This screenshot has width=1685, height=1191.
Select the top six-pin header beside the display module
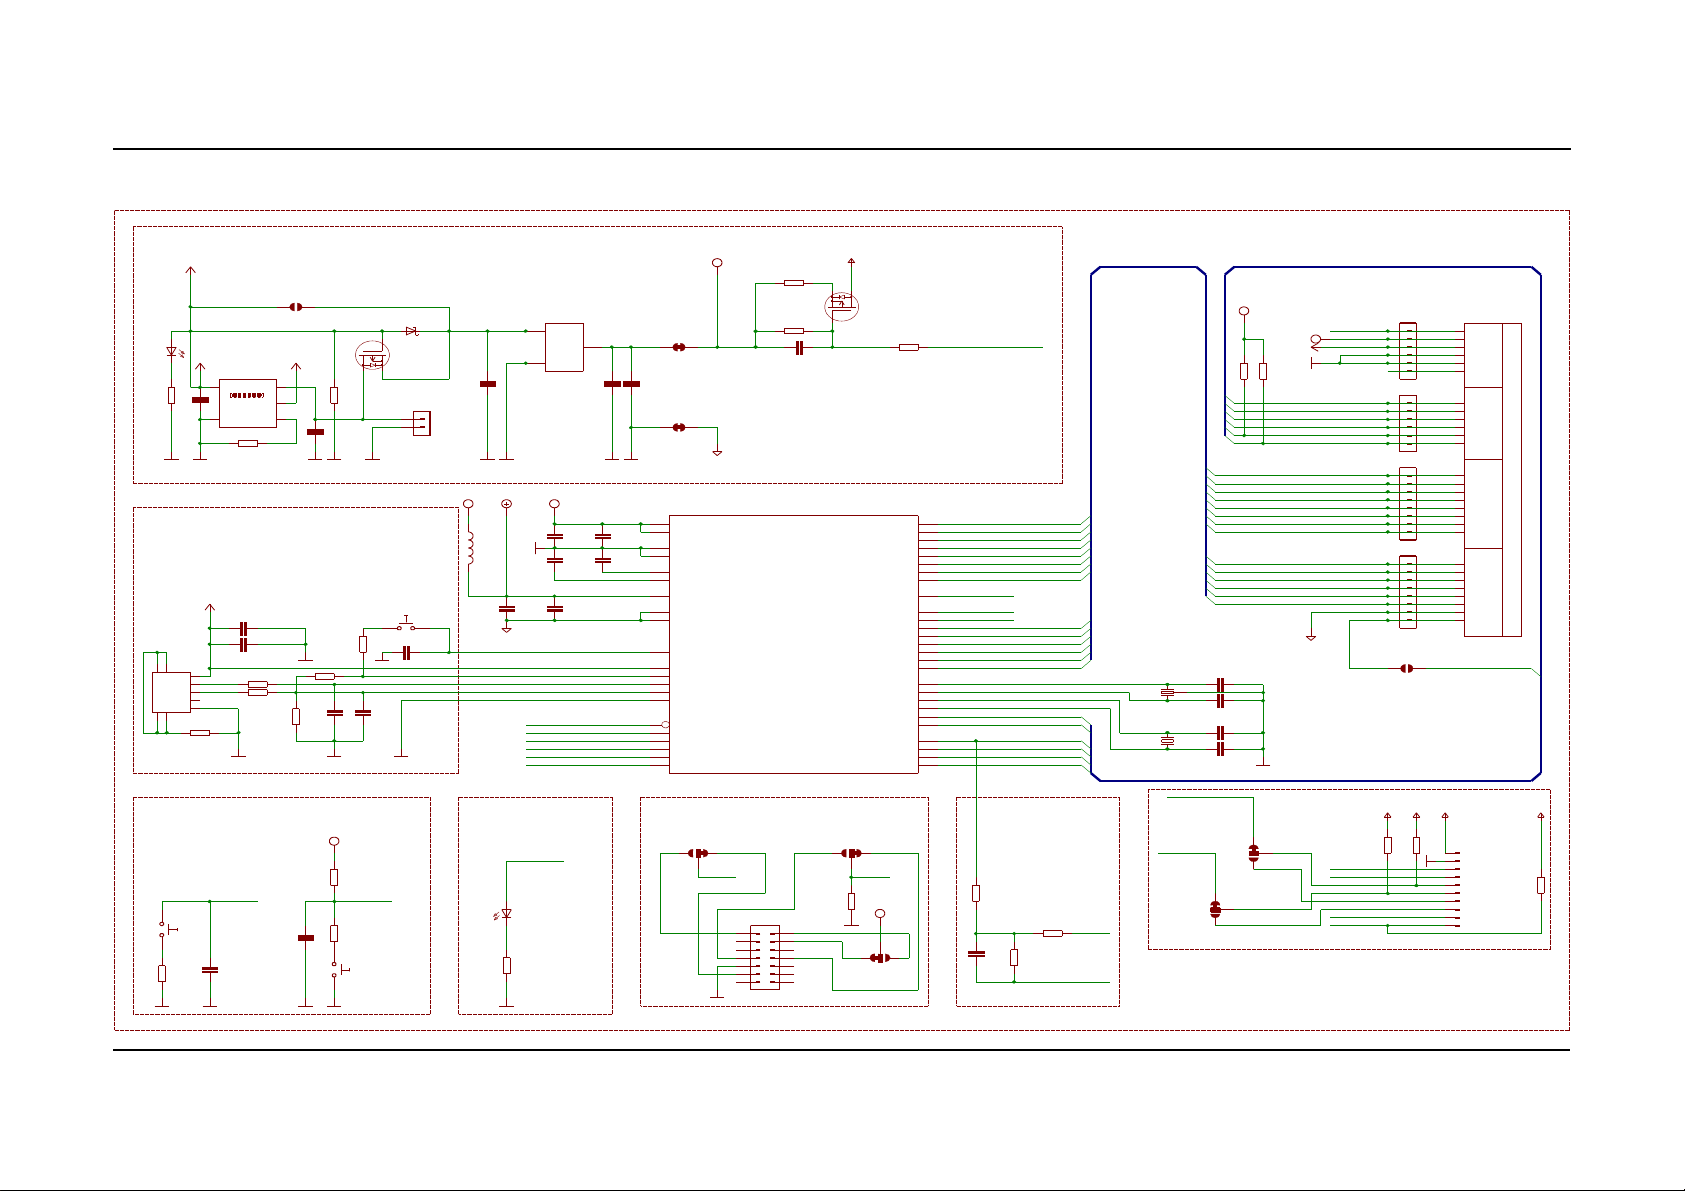[1408, 351]
